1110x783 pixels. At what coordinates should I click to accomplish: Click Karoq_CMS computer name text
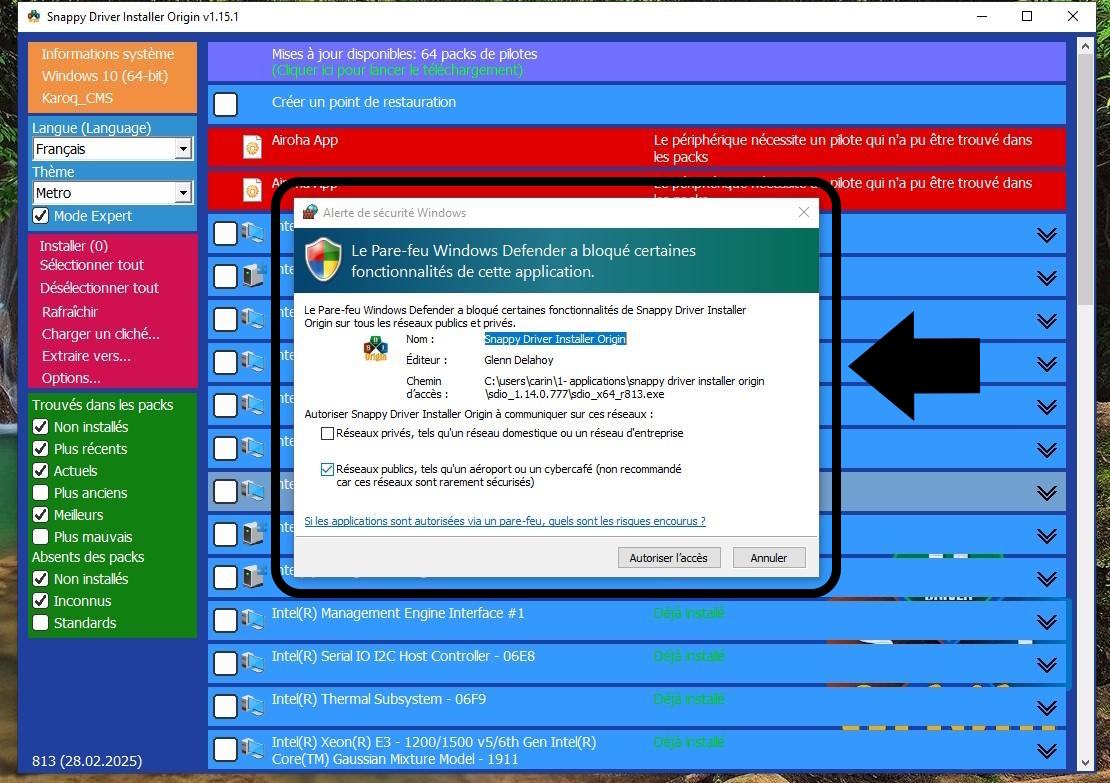coord(77,98)
